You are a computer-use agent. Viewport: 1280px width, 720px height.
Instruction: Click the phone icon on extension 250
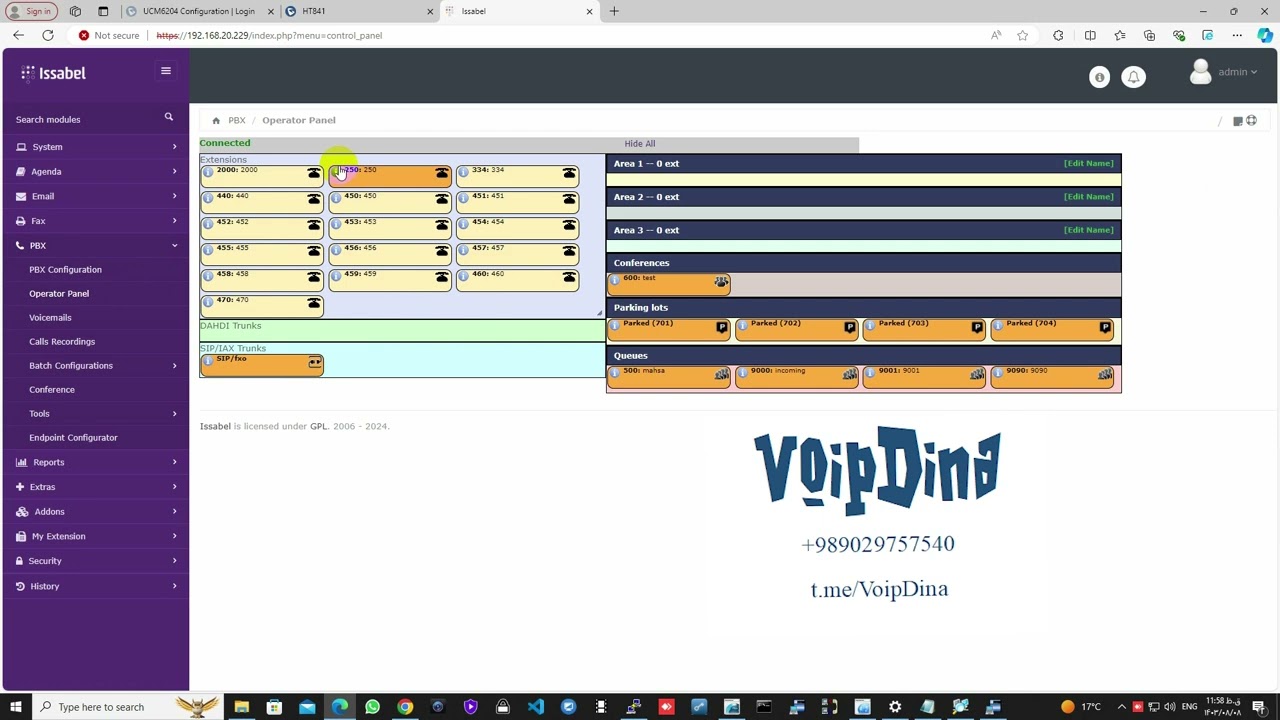coord(442,174)
